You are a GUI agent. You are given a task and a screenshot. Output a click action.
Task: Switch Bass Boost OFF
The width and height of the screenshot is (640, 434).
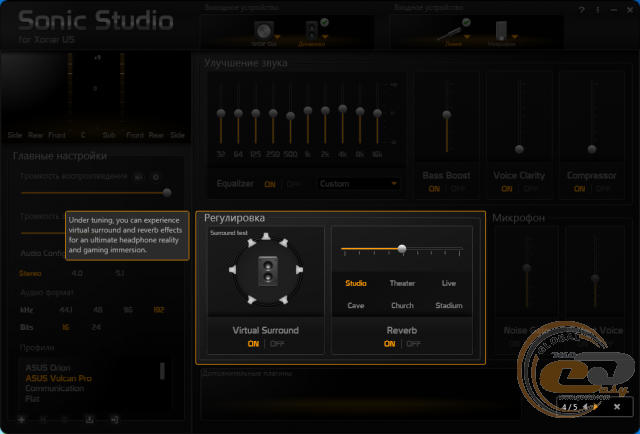click(458, 189)
